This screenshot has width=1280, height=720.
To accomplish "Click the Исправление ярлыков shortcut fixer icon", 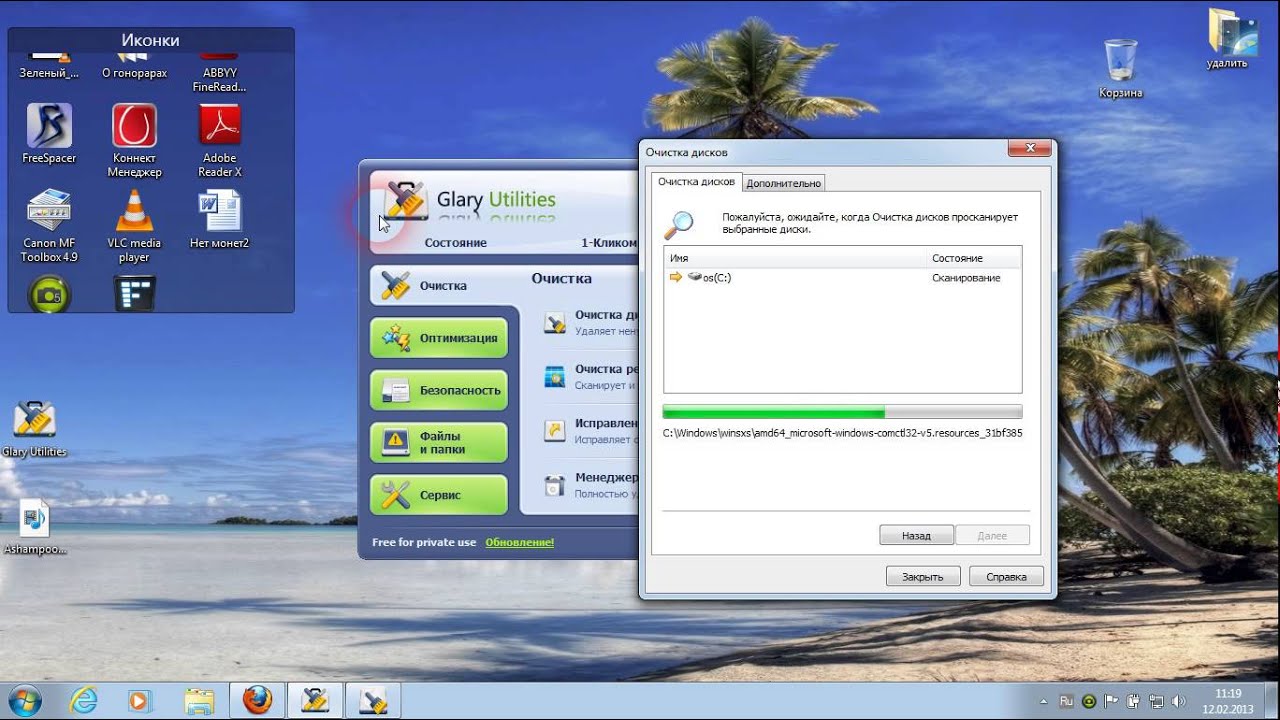I will pos(554,430).
